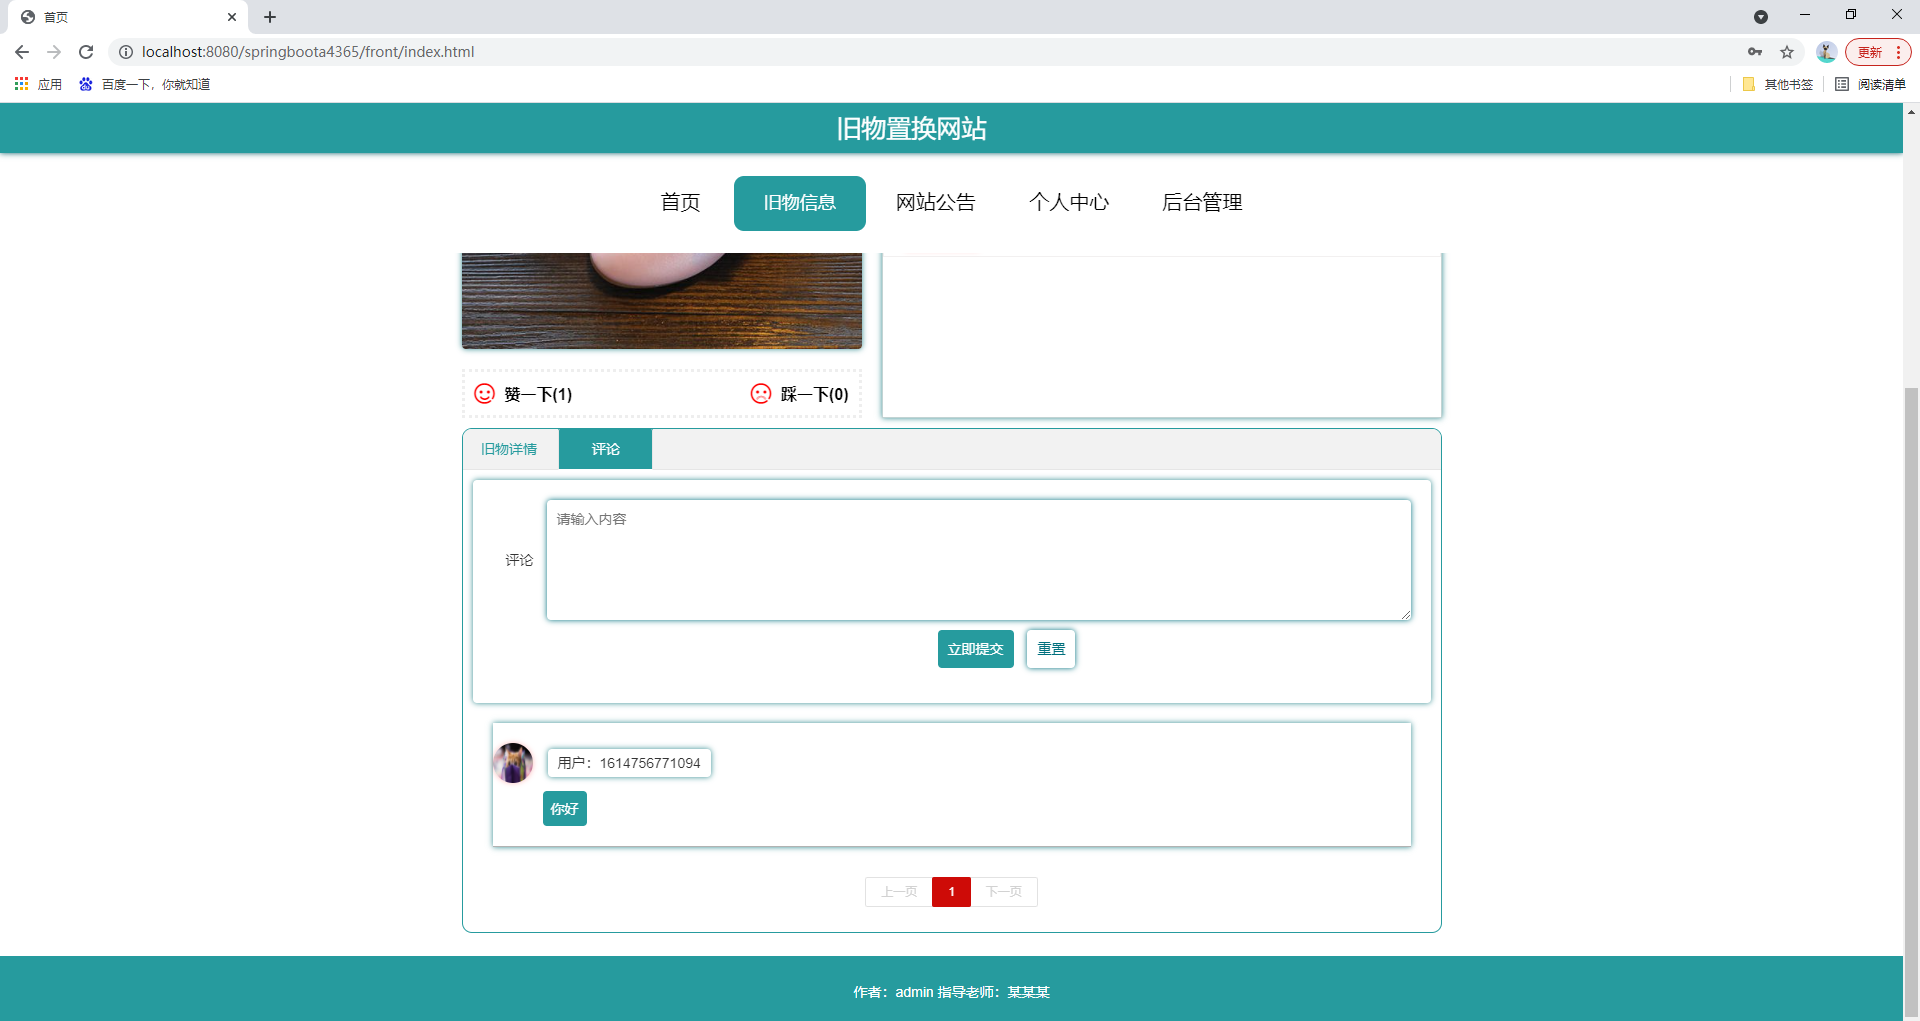This screenshot has width=1920, height=1021.
Task: Open the Chrome profile avatar
Action: (1826, 52)
